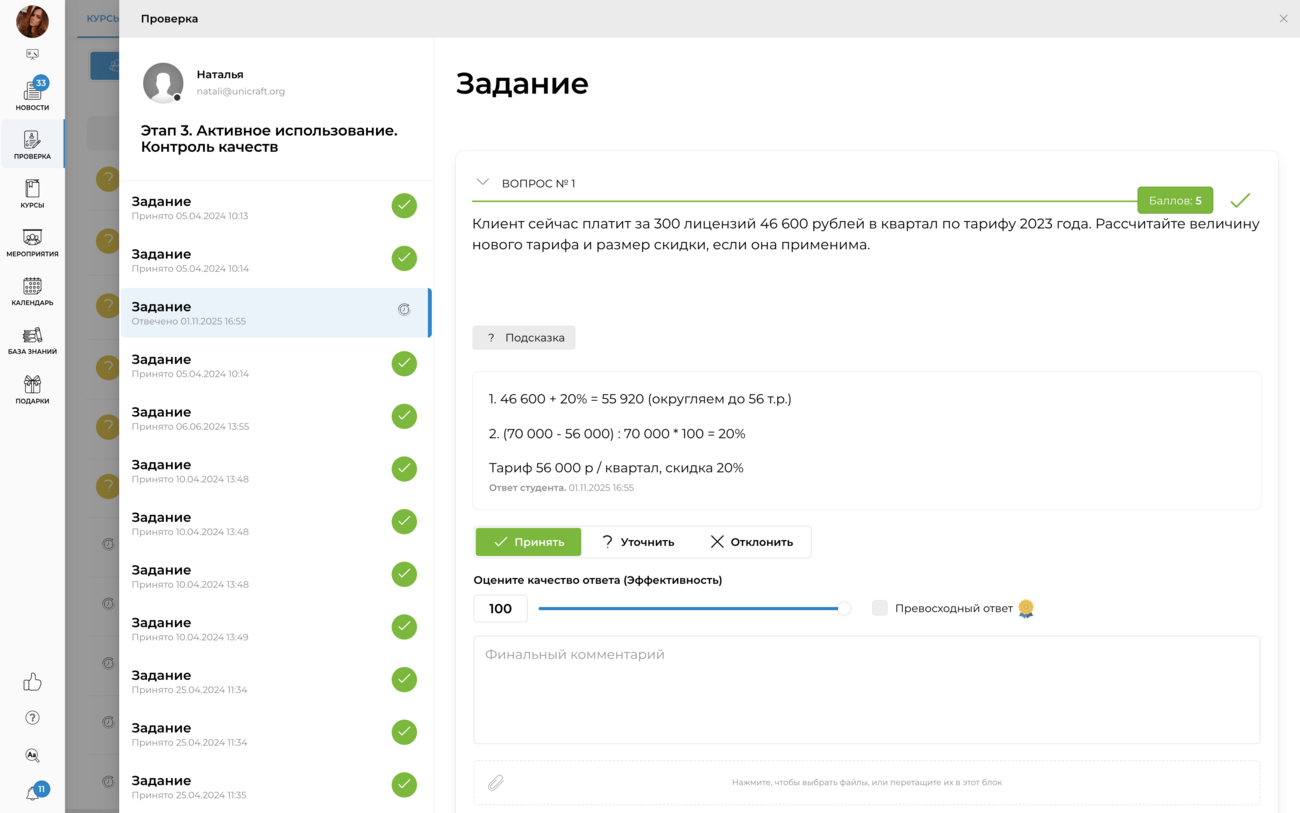Click the Баллов: 5 score badge
The image size is (1300, 813).
tap(1175, 200)
